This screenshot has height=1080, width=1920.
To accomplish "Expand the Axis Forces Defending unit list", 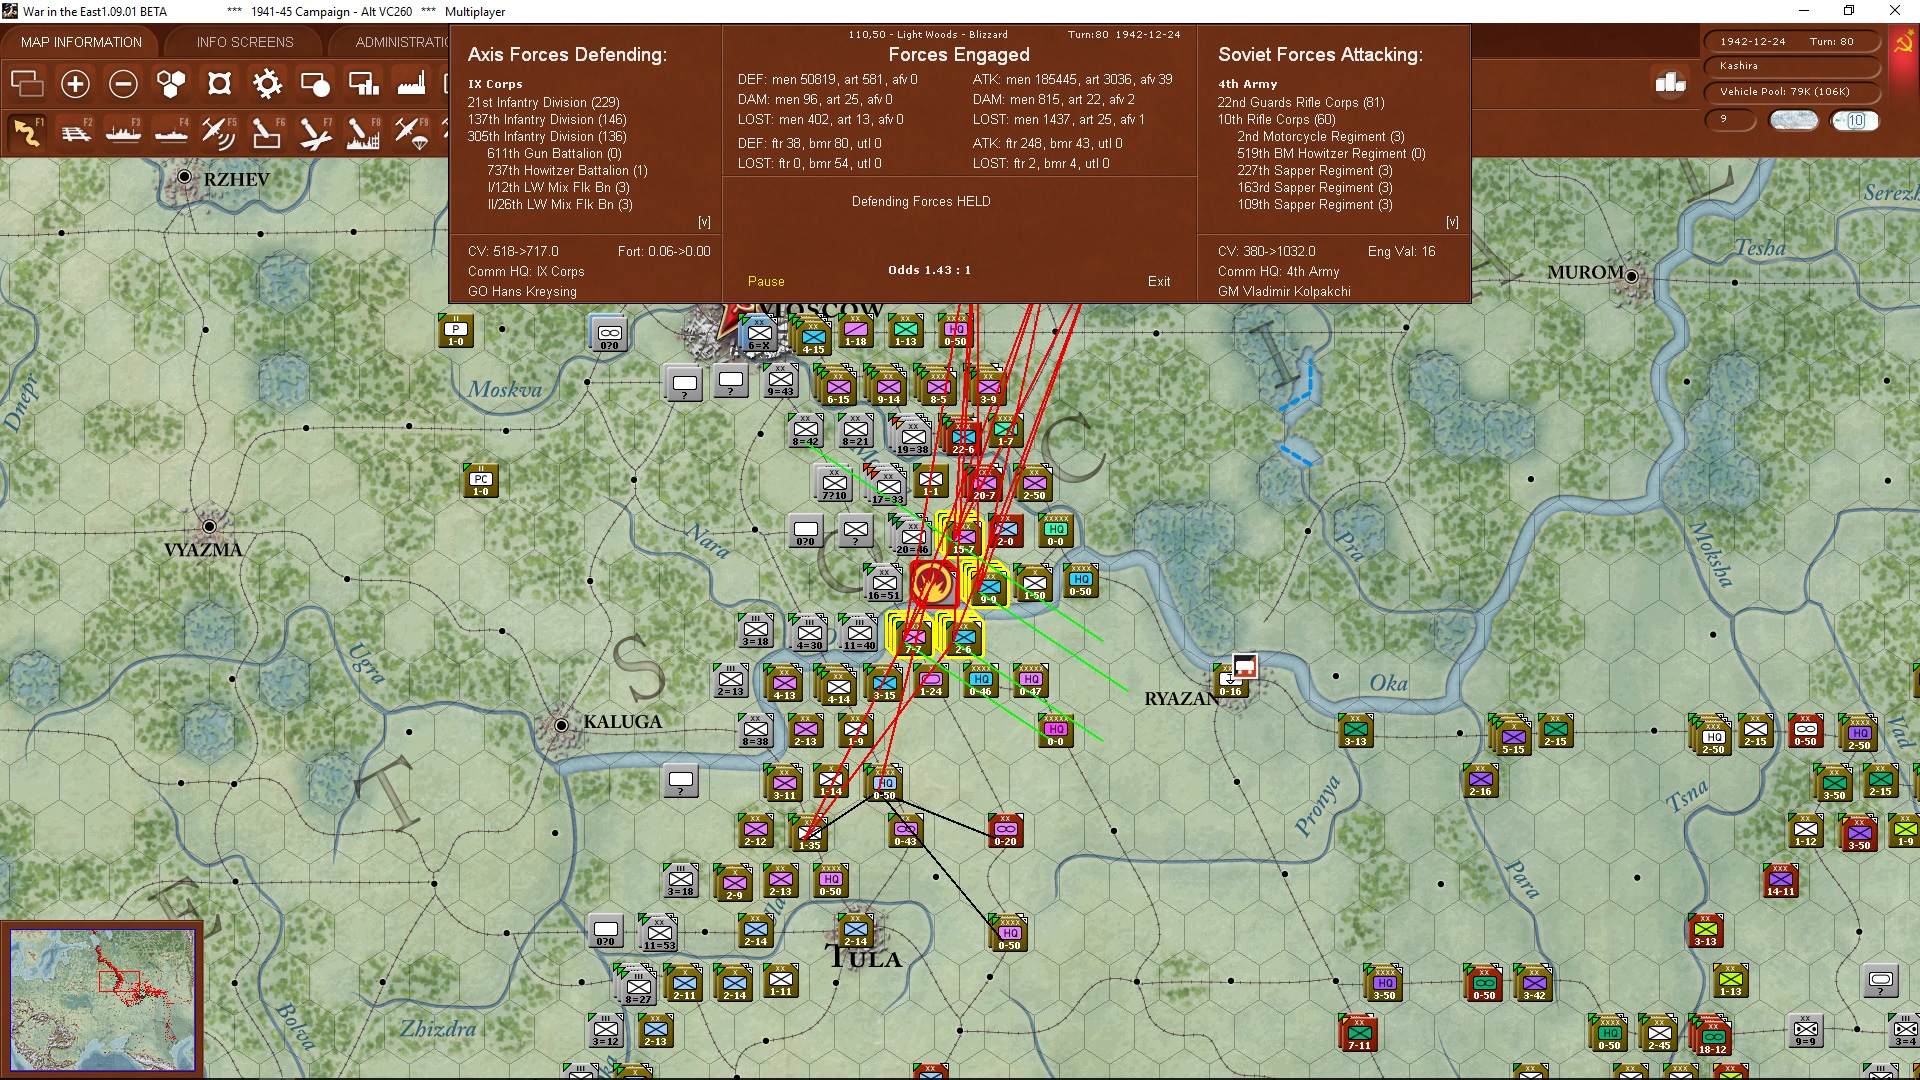I will [703, 221].
